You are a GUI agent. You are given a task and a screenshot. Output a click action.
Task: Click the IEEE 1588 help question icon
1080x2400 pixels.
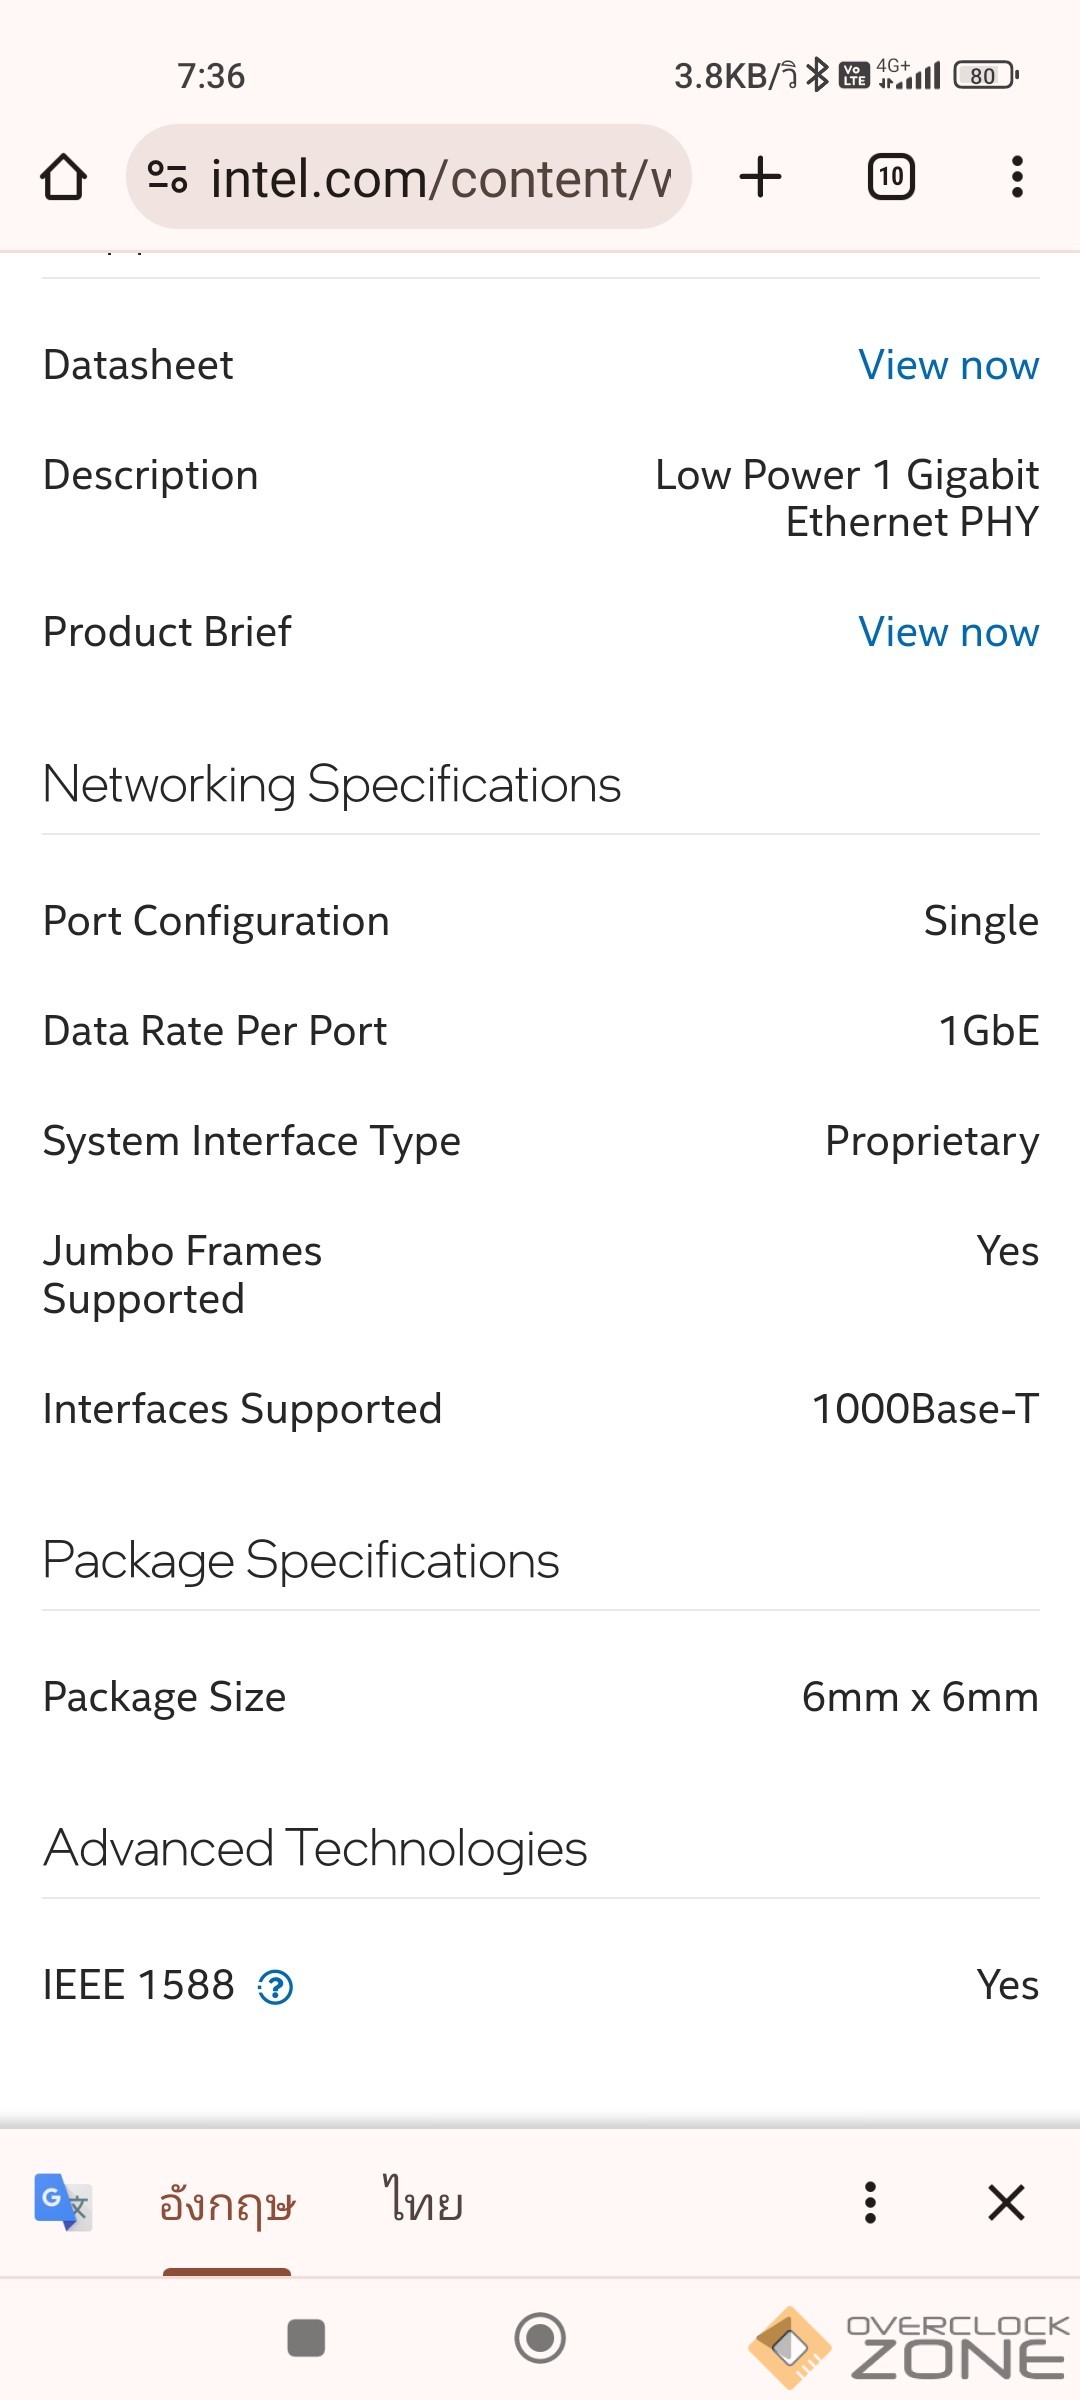point(275,1987)
